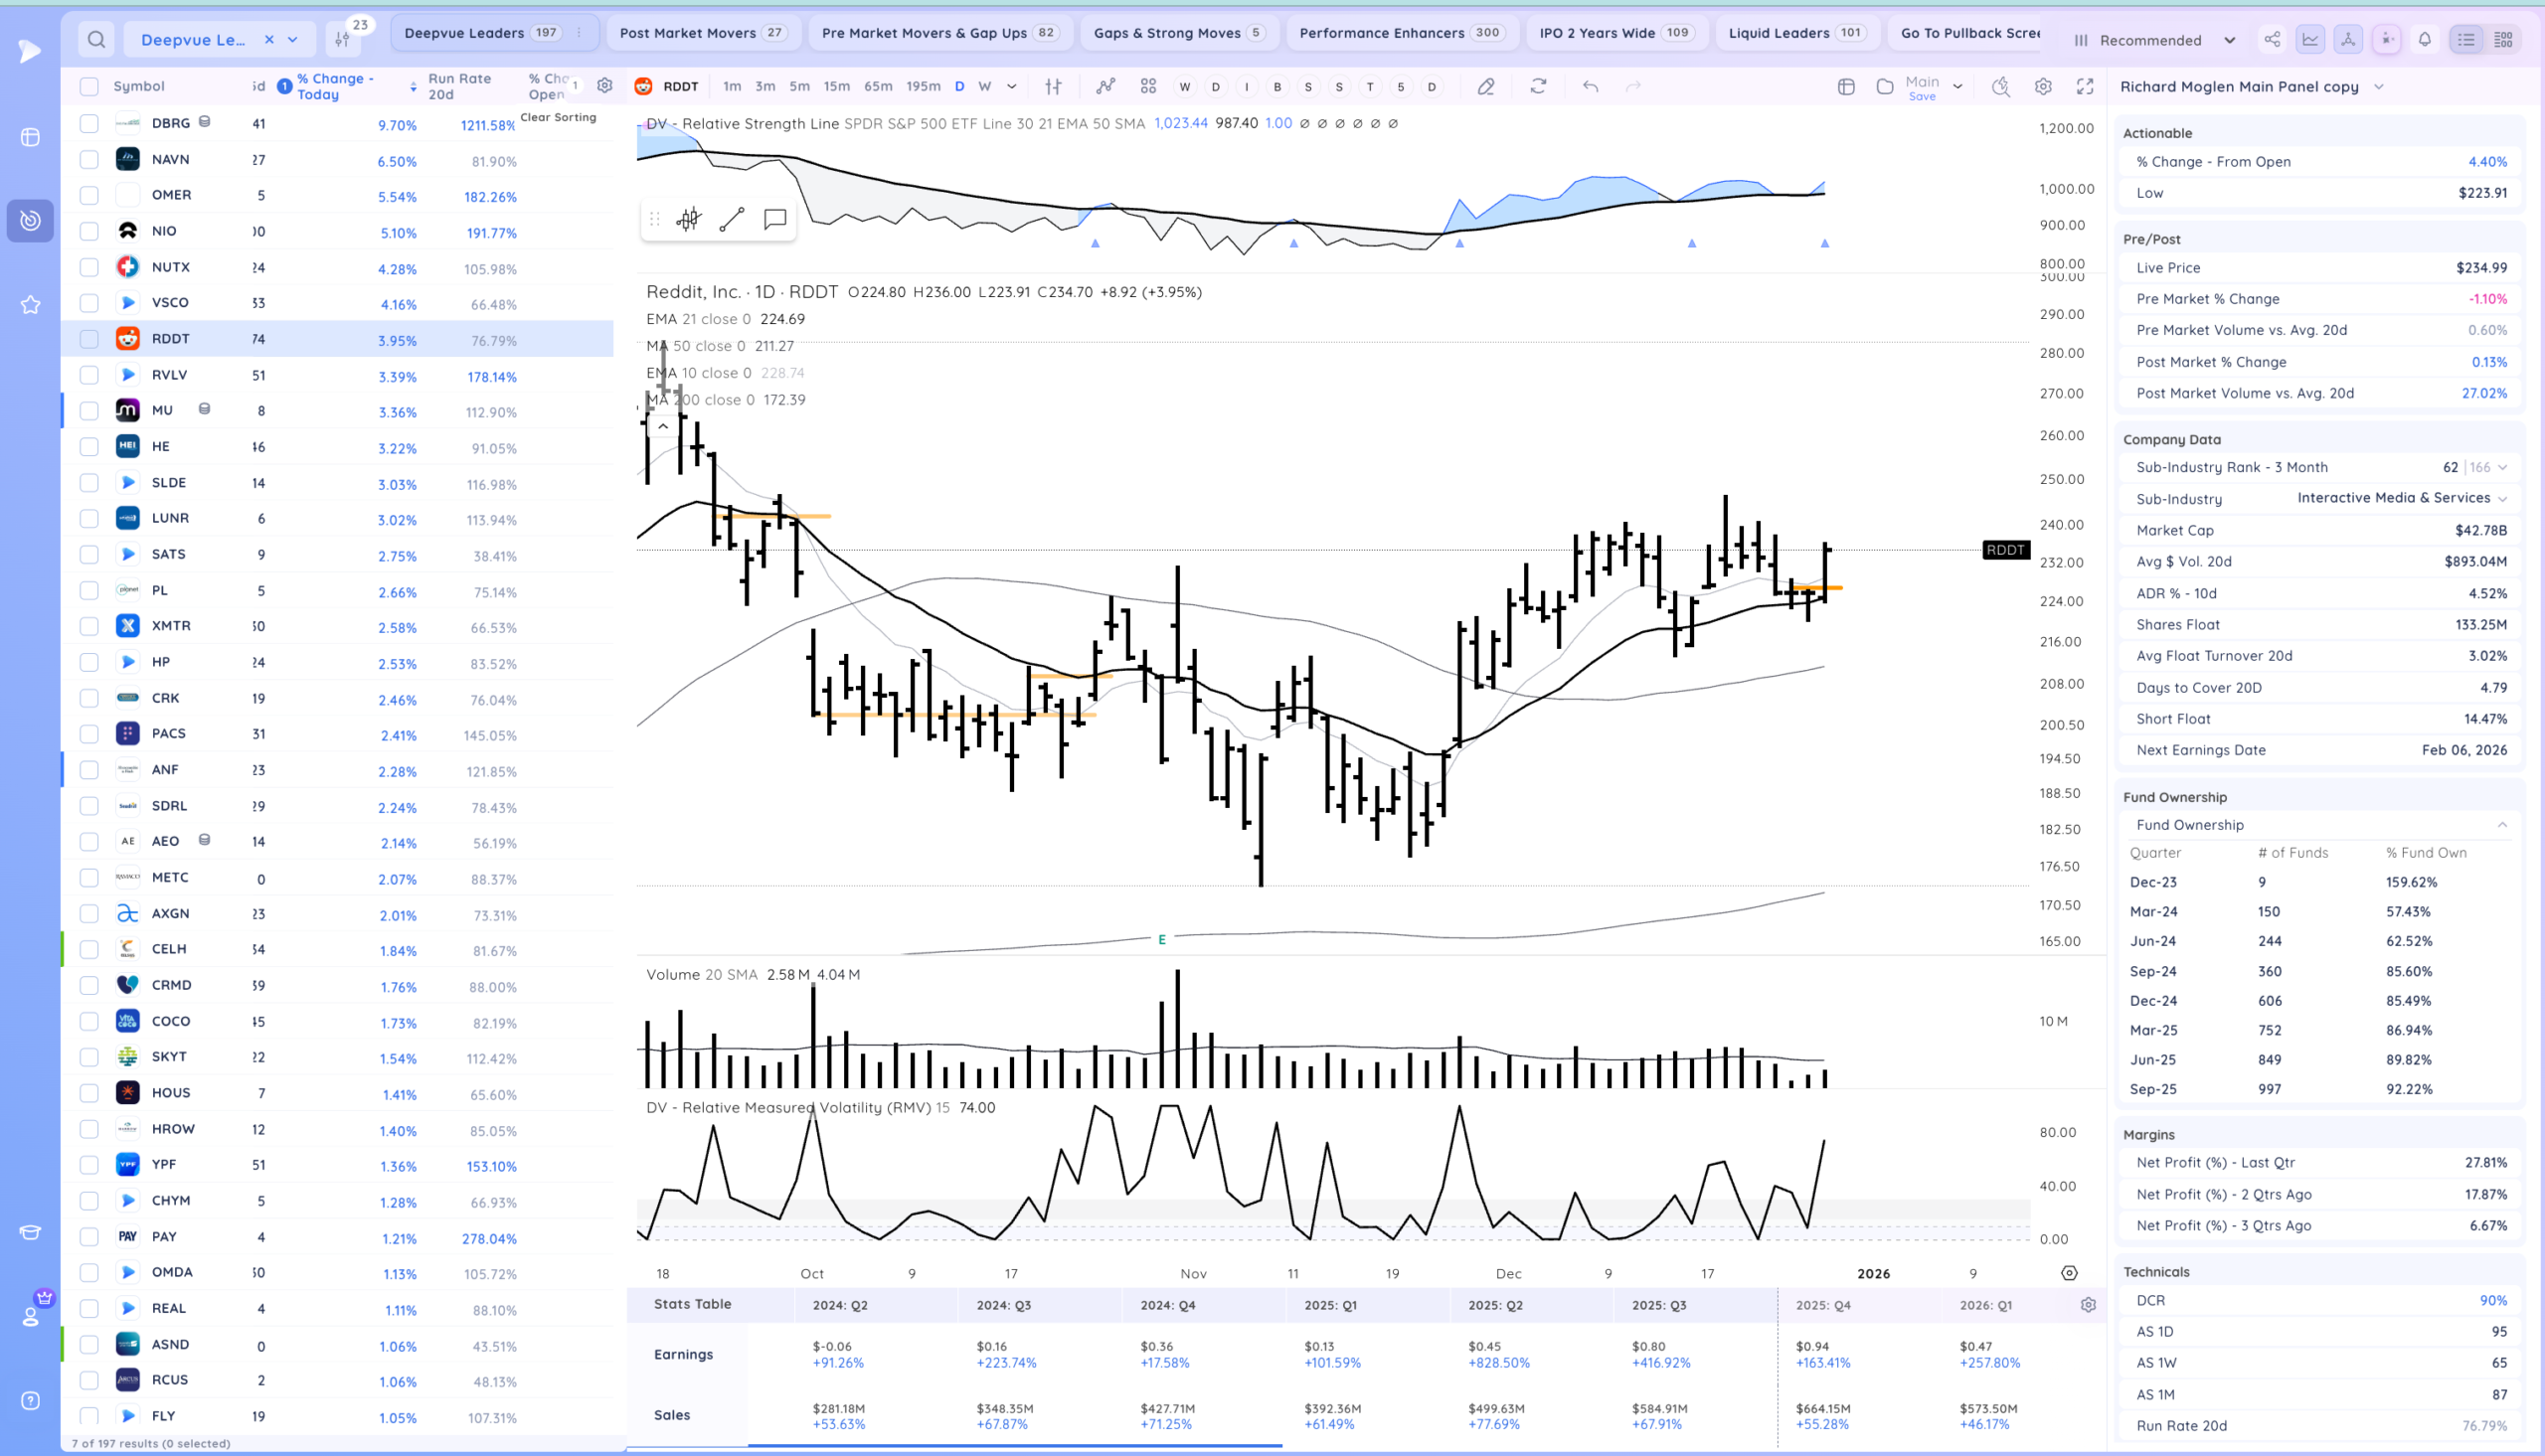The width and height of the screenshot is (2545, 1456).
Task: Click the undo arrow in chart toolbar
Action: click(1590, 87)
